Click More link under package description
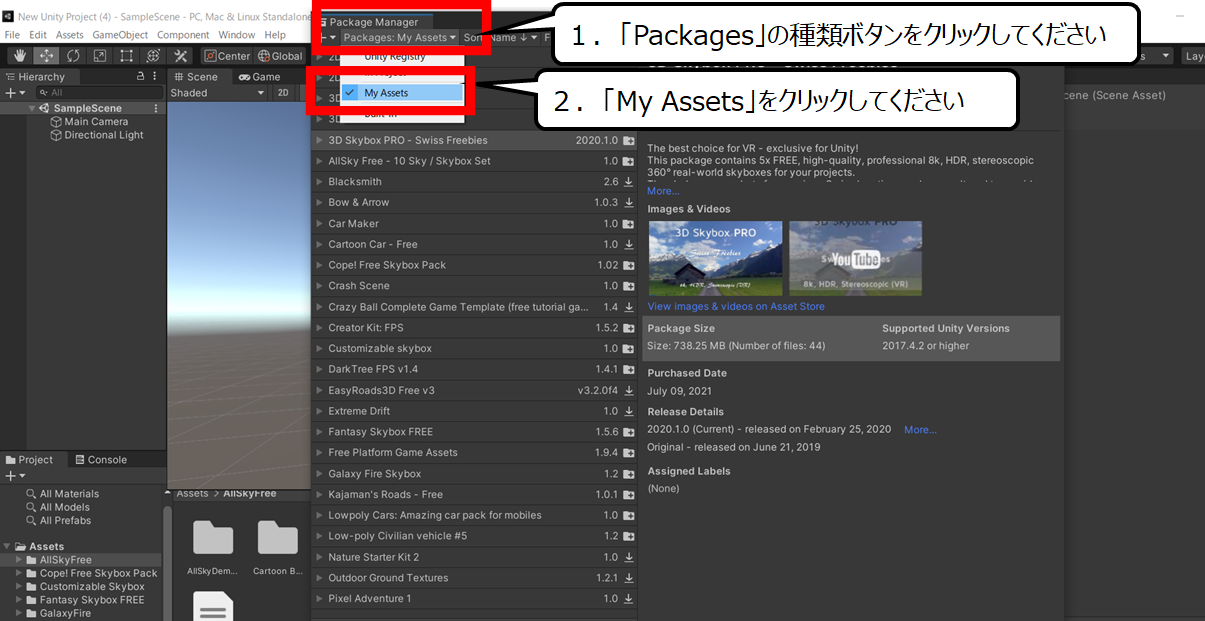The image size is (1205, 621). 663,191
